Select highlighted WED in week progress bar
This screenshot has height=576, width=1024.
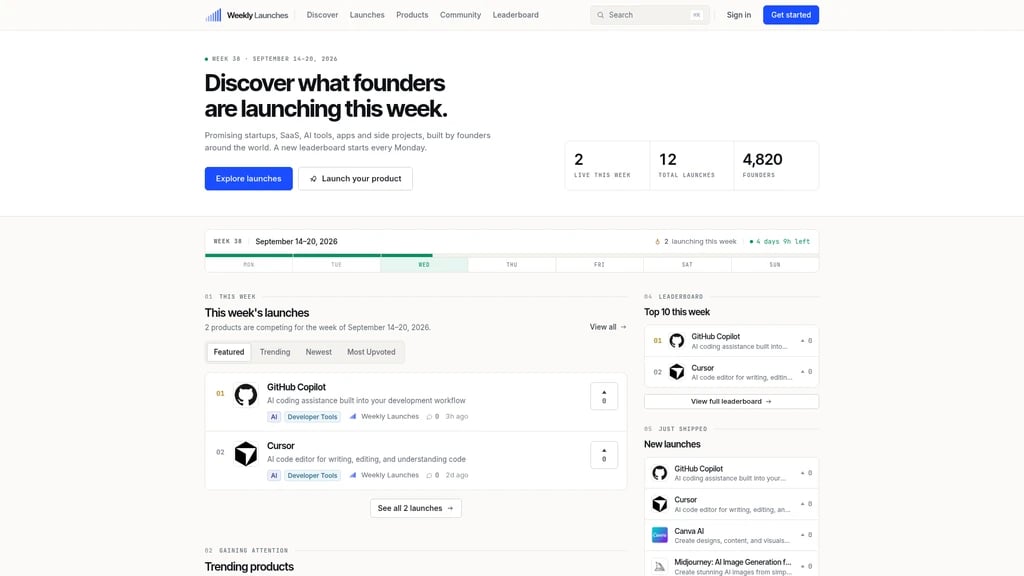pyautogui.click(x=424, y=264)
